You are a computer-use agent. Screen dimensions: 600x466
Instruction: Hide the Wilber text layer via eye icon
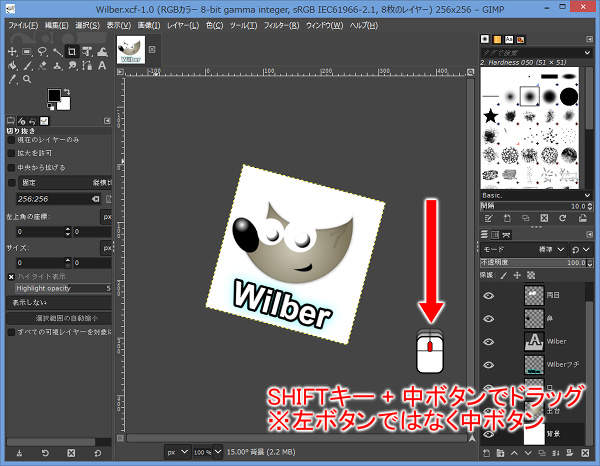(x=488, y=341)
